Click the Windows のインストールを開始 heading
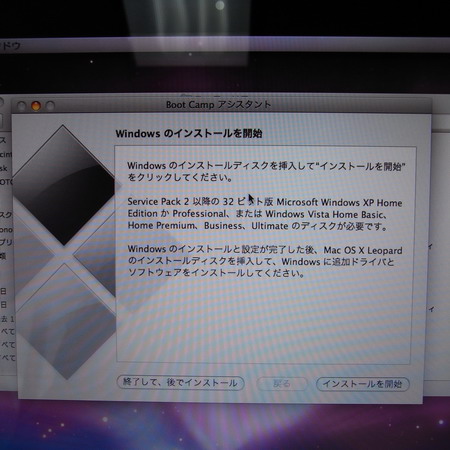This screenshot has width=450, height=450. (x=189, y=134)
